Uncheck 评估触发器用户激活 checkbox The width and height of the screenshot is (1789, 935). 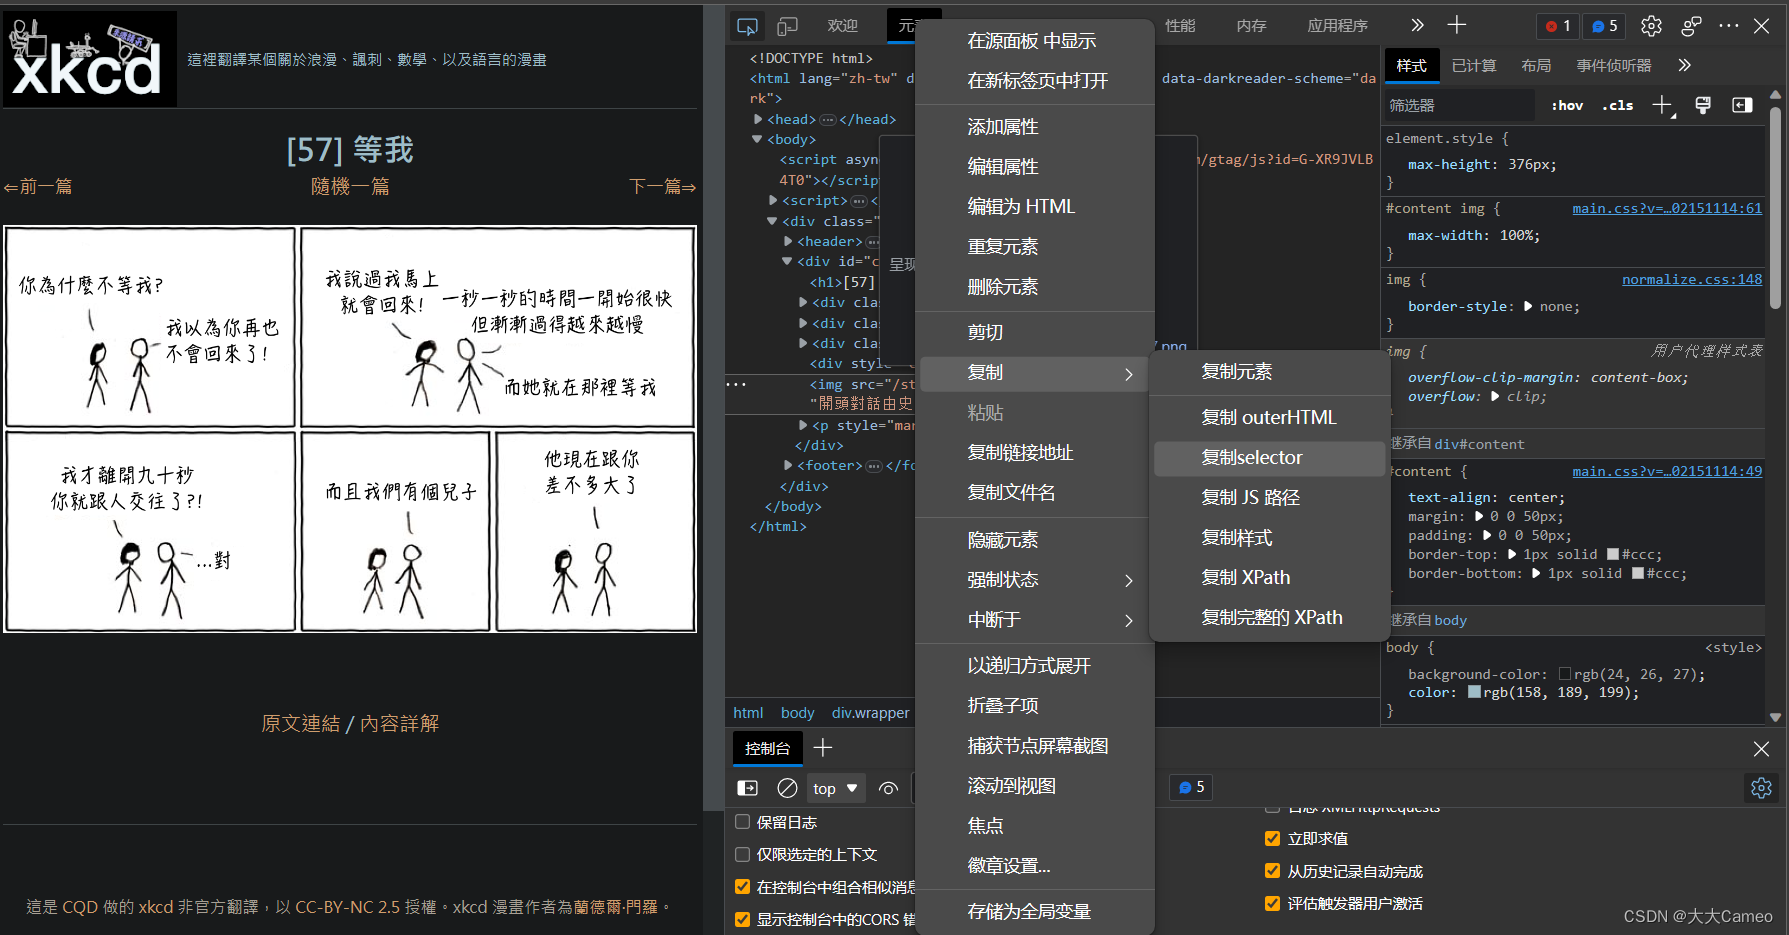pos(1272,903)
